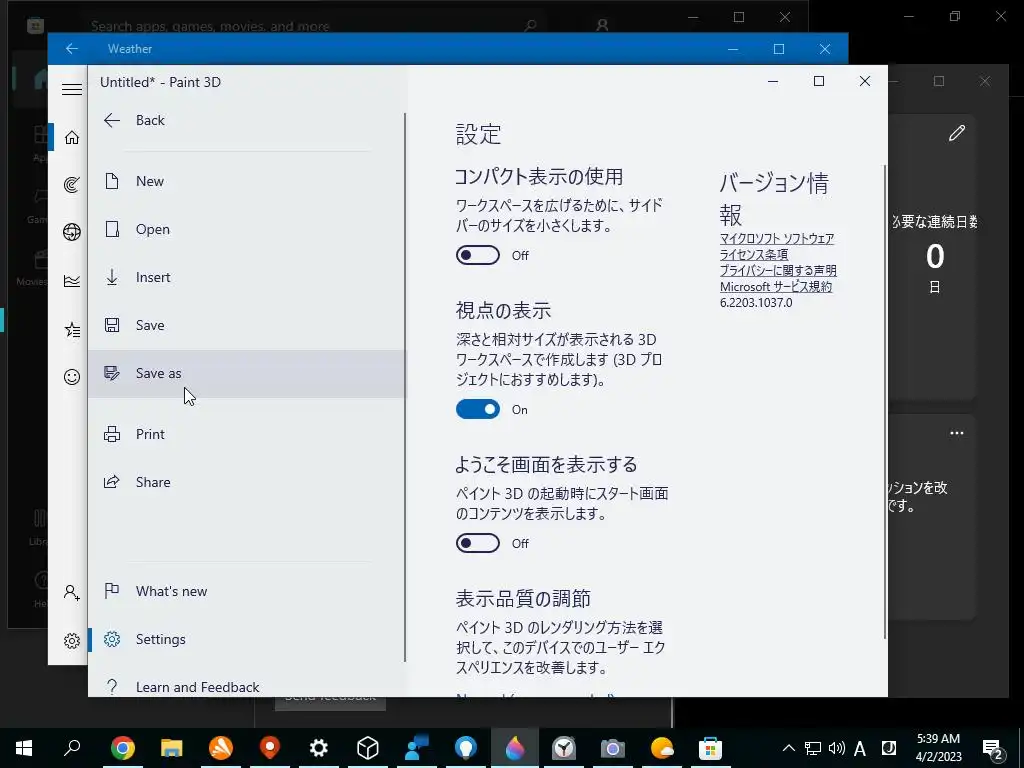Choose Print in the Paint 3D menu
1024x768 pixels.
pyautogui.click(x=247, y=434)
